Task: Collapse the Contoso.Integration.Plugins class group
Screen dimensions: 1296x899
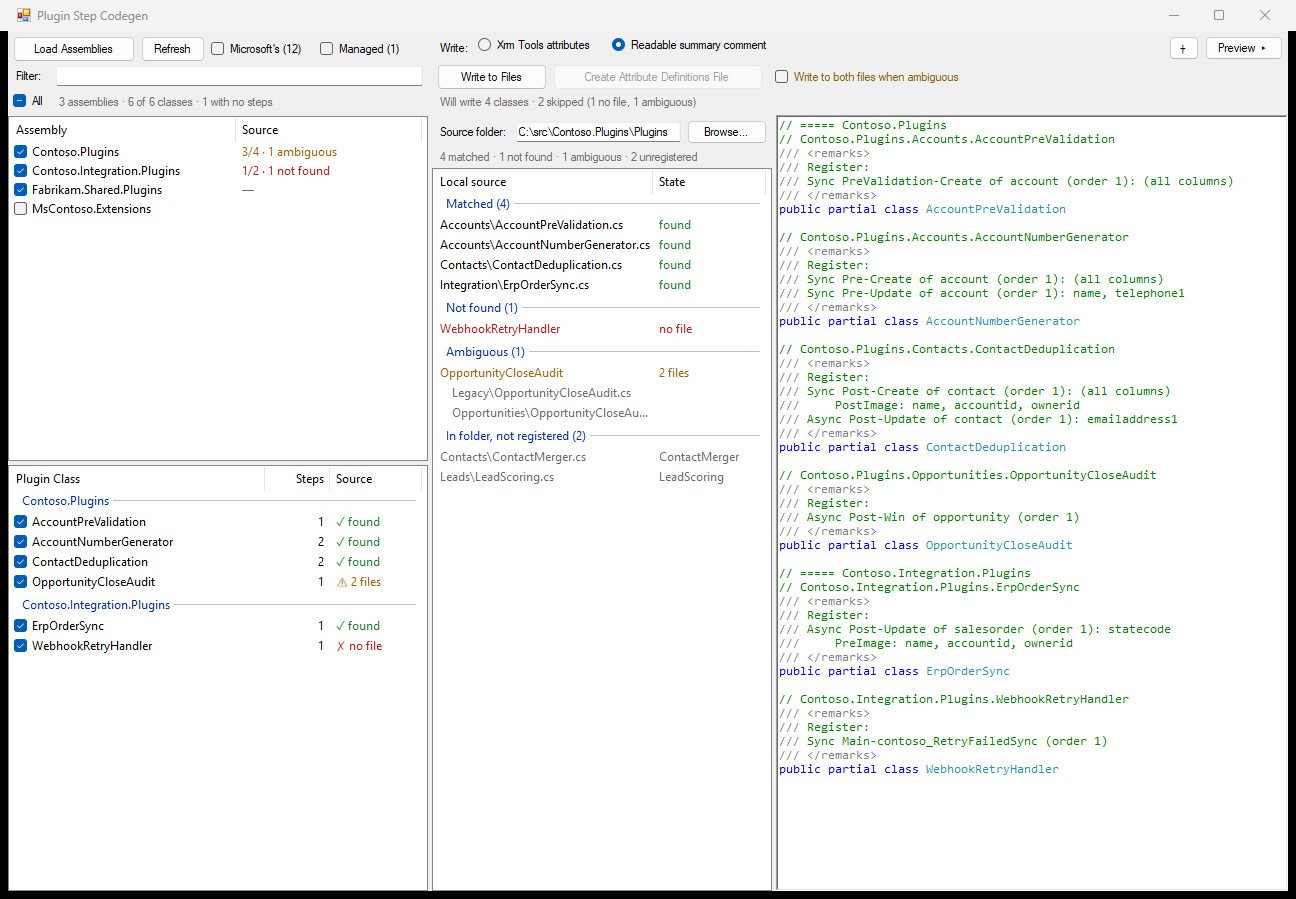Action: coord(96,605)
